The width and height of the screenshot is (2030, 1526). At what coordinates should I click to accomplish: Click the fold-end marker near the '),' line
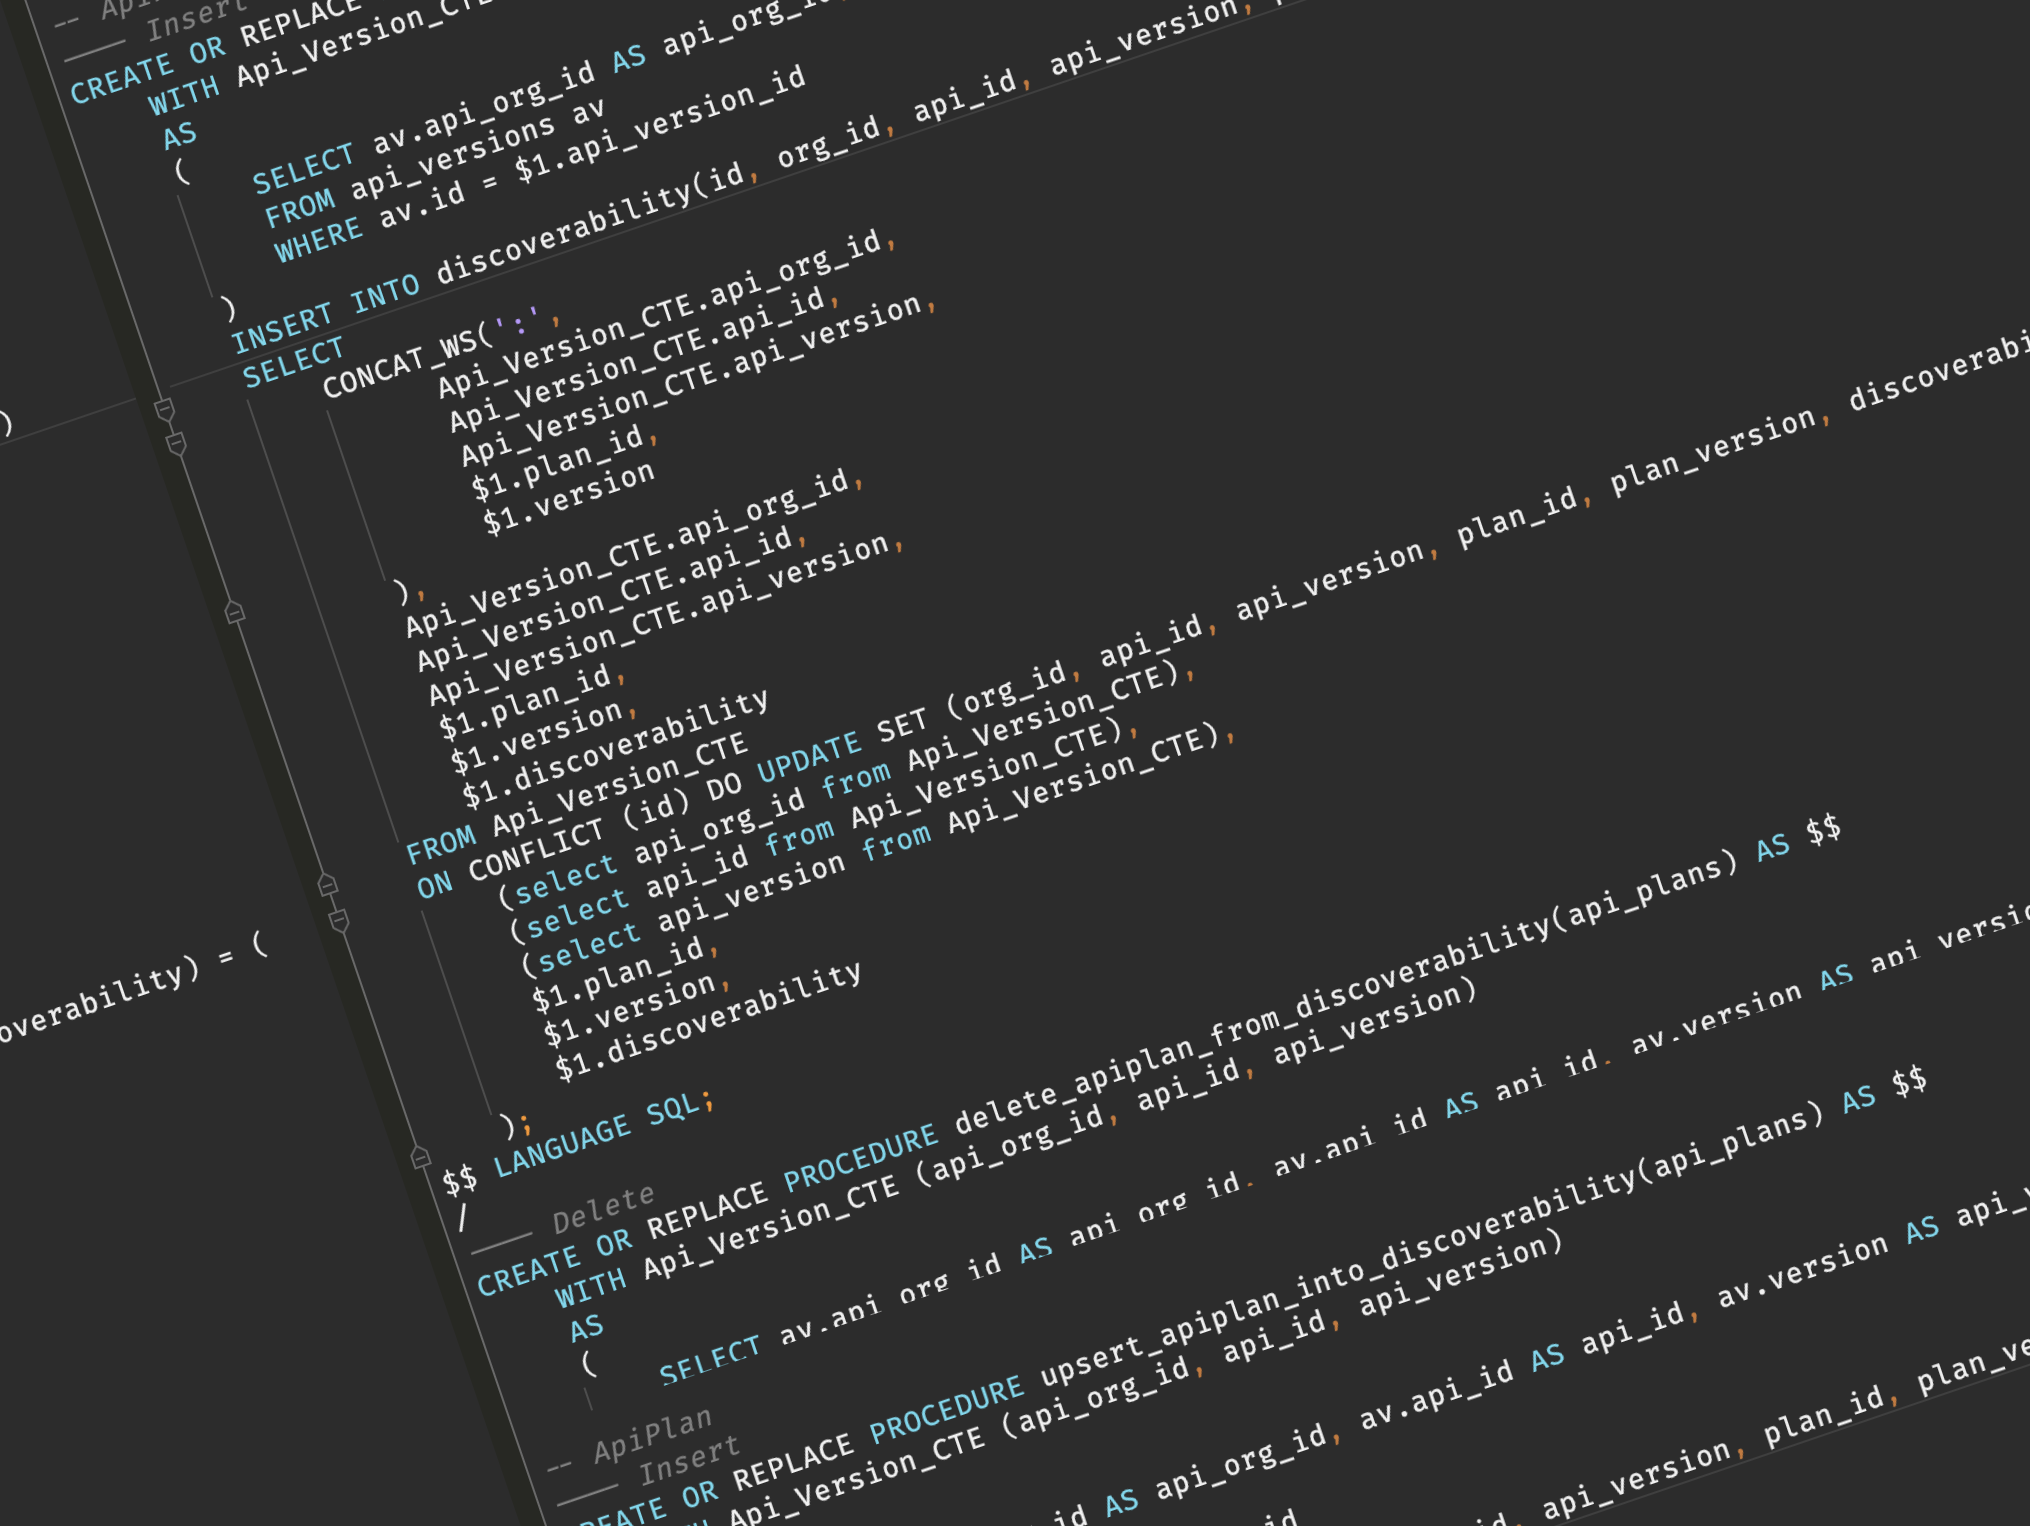[x=234, y=612]
